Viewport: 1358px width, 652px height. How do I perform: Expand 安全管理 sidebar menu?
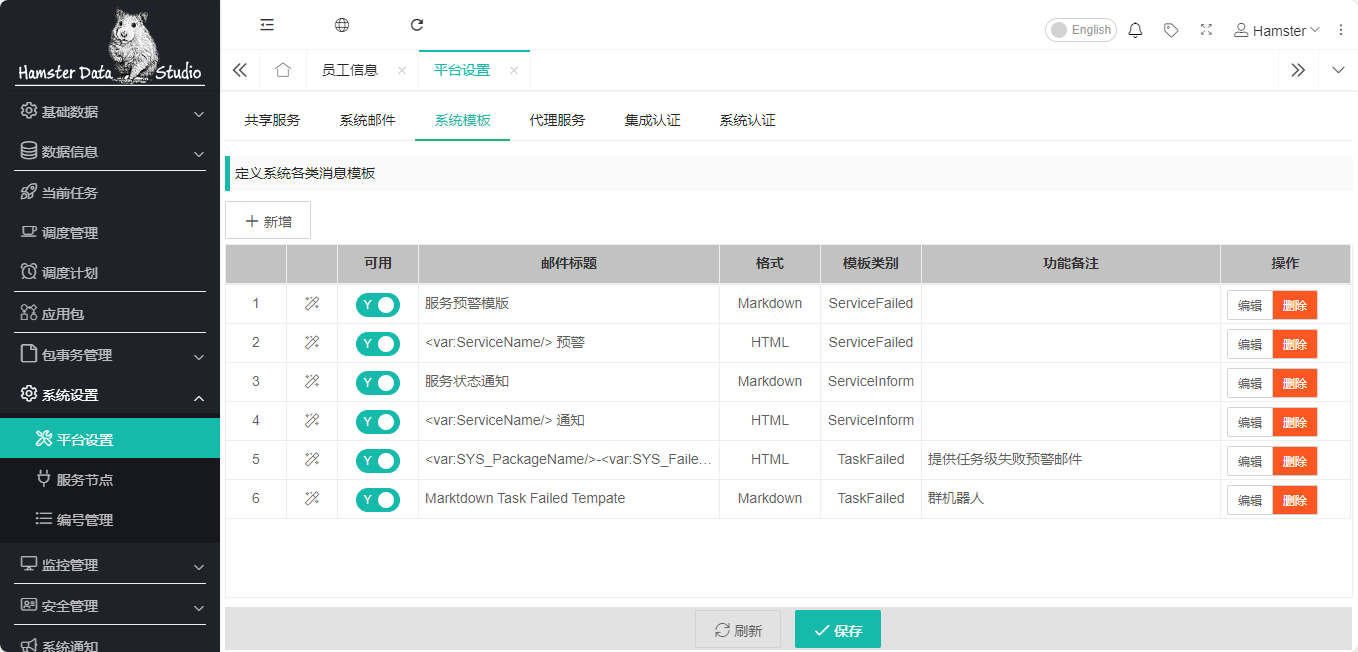click(110, 605)
